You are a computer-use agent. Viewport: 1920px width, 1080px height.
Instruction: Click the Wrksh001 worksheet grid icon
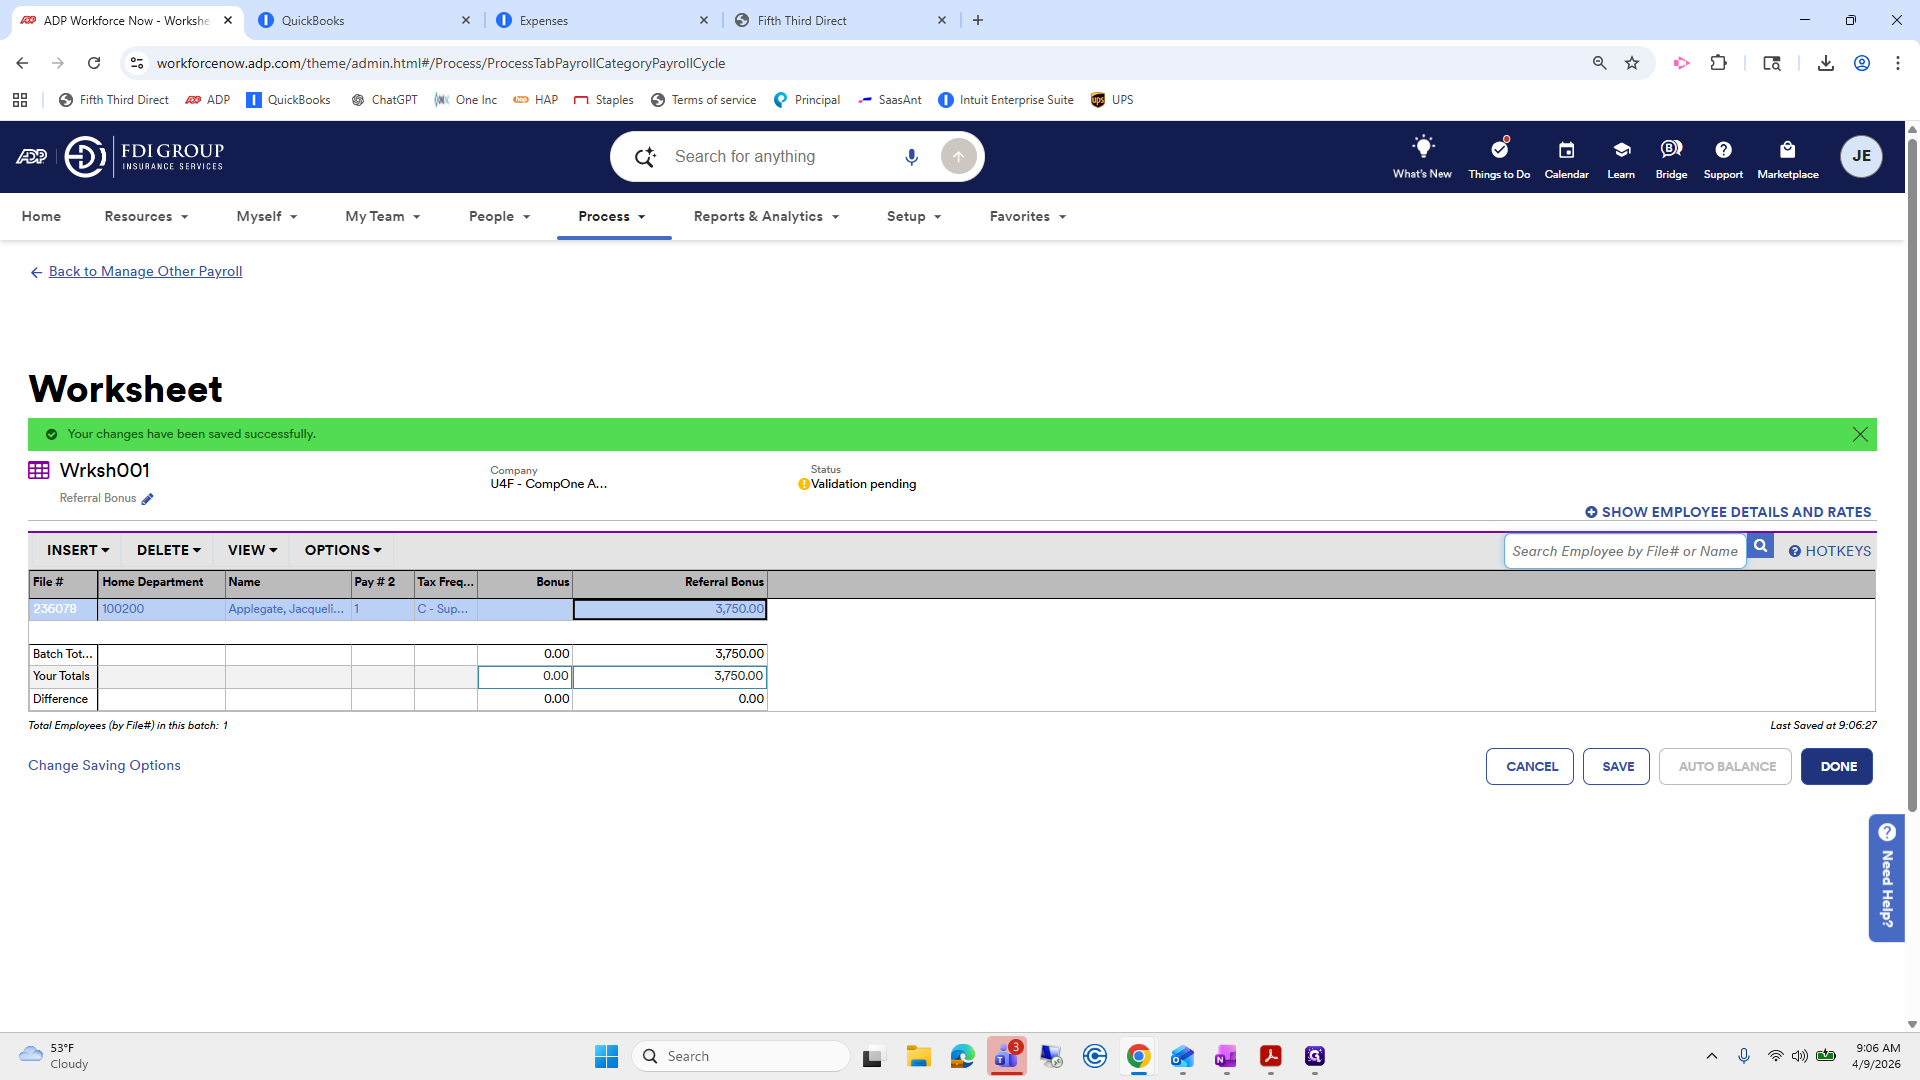[39, 470]
